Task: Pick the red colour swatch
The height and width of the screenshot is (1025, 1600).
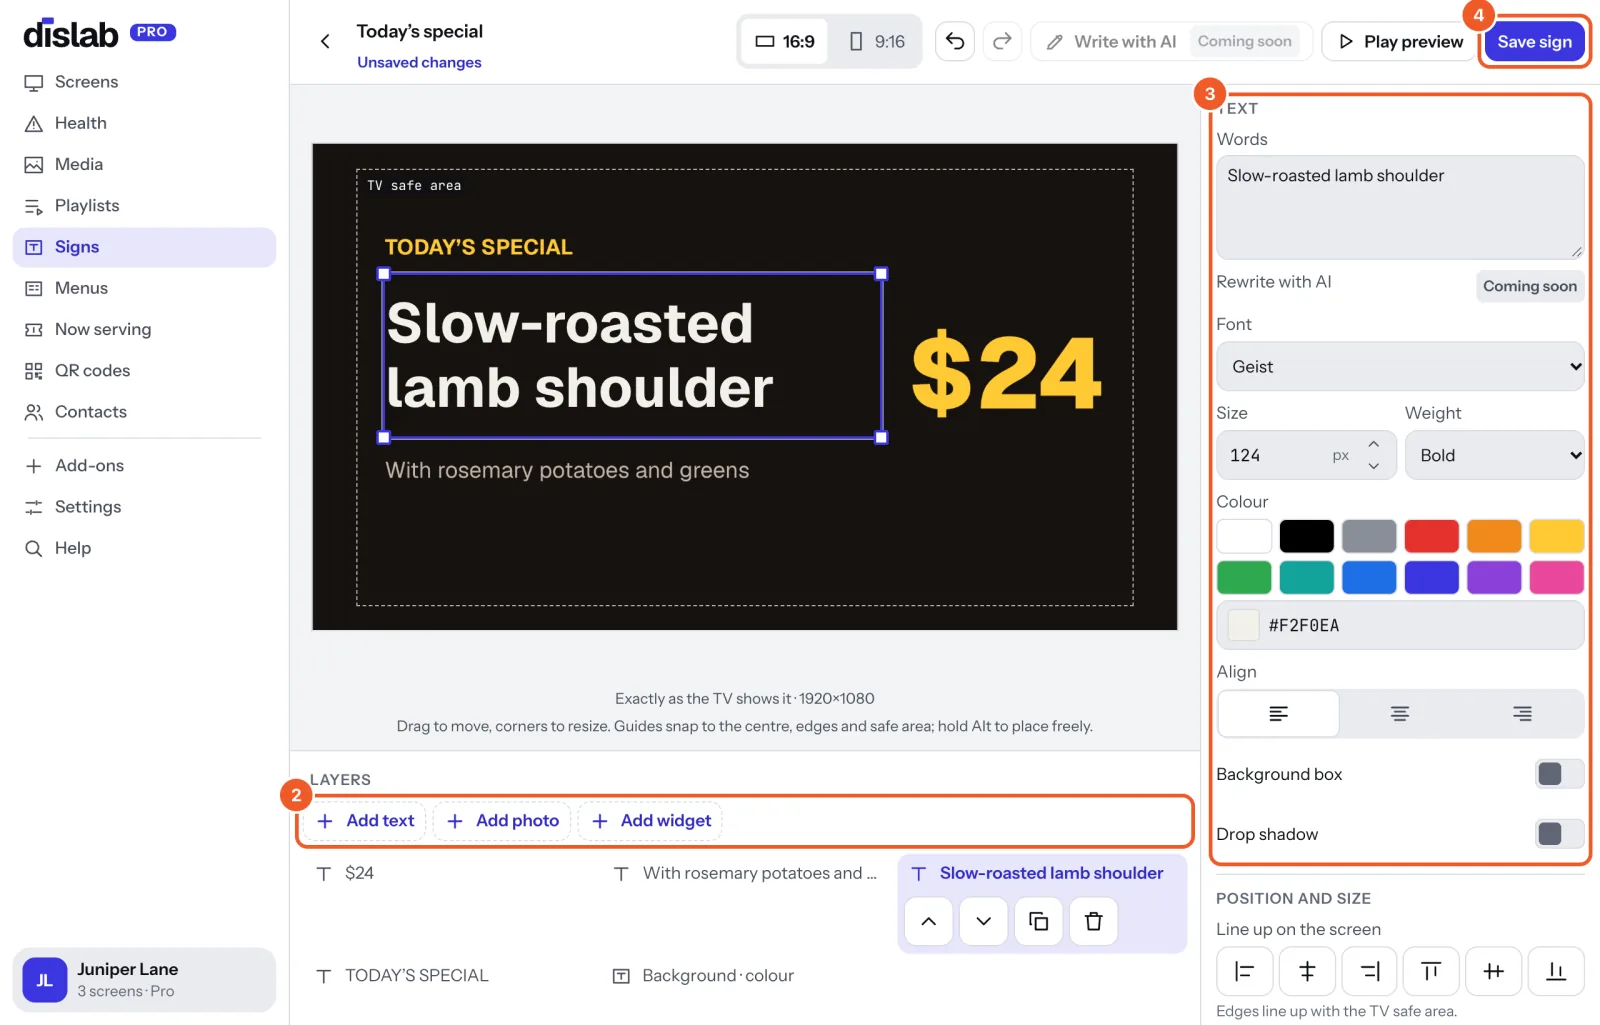Action: pyautogui.click(x=1431, y=536)
